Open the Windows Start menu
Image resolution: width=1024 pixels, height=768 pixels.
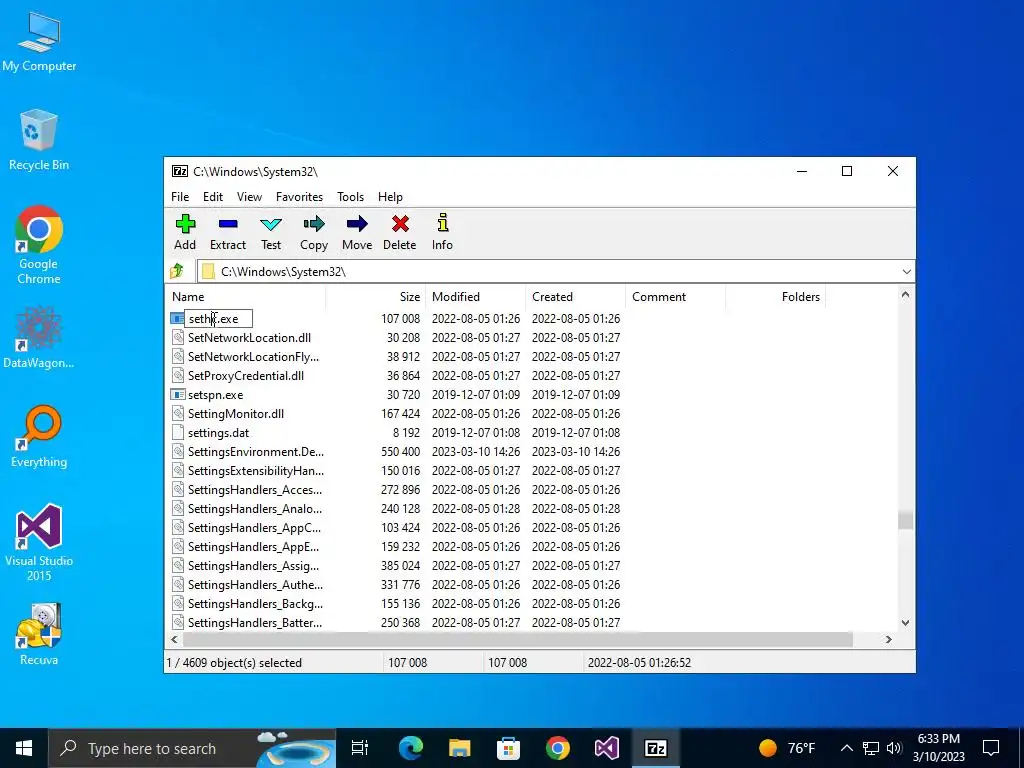[x=24, y=748]
